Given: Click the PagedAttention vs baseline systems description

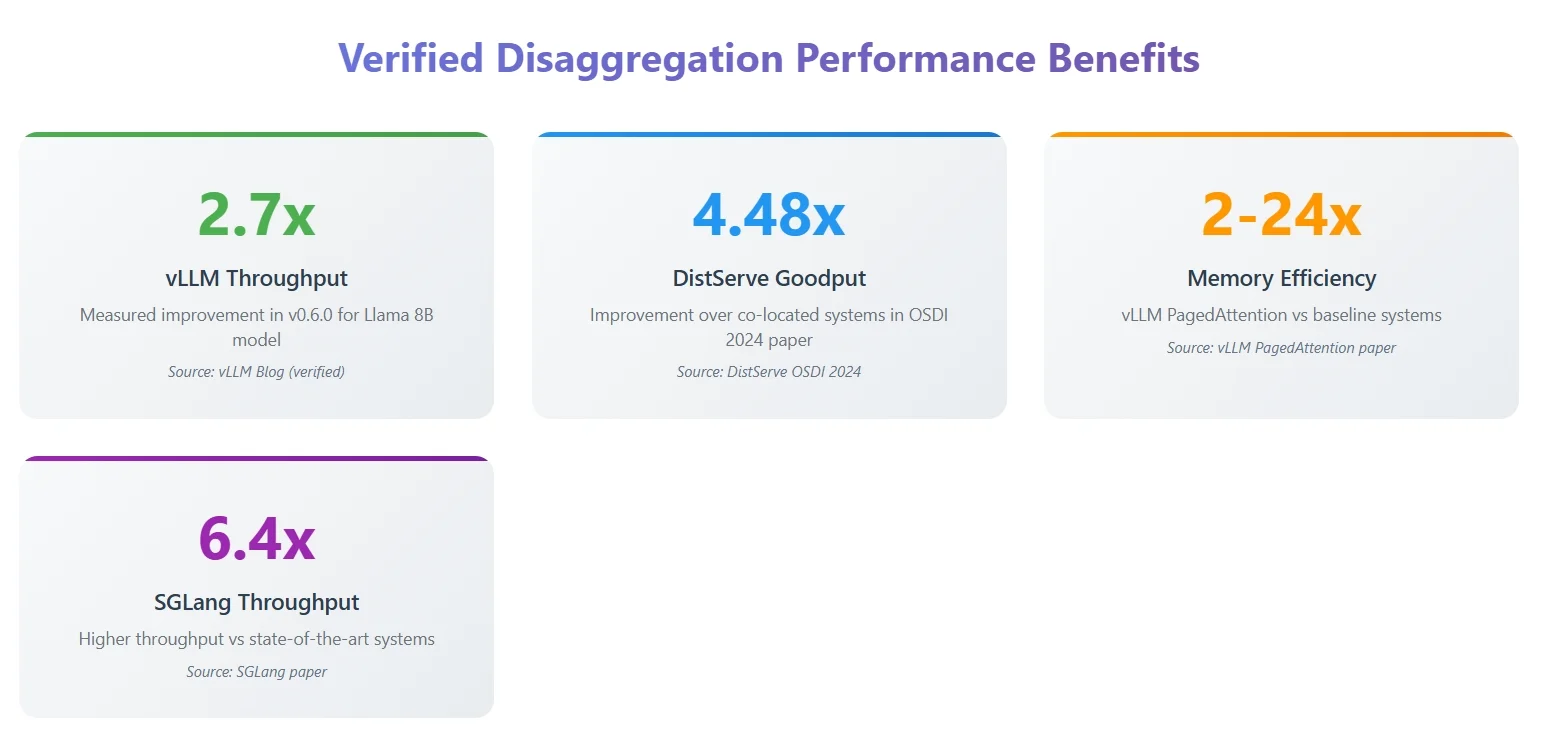Looking at the screenshot, I should pos(1281,315).
